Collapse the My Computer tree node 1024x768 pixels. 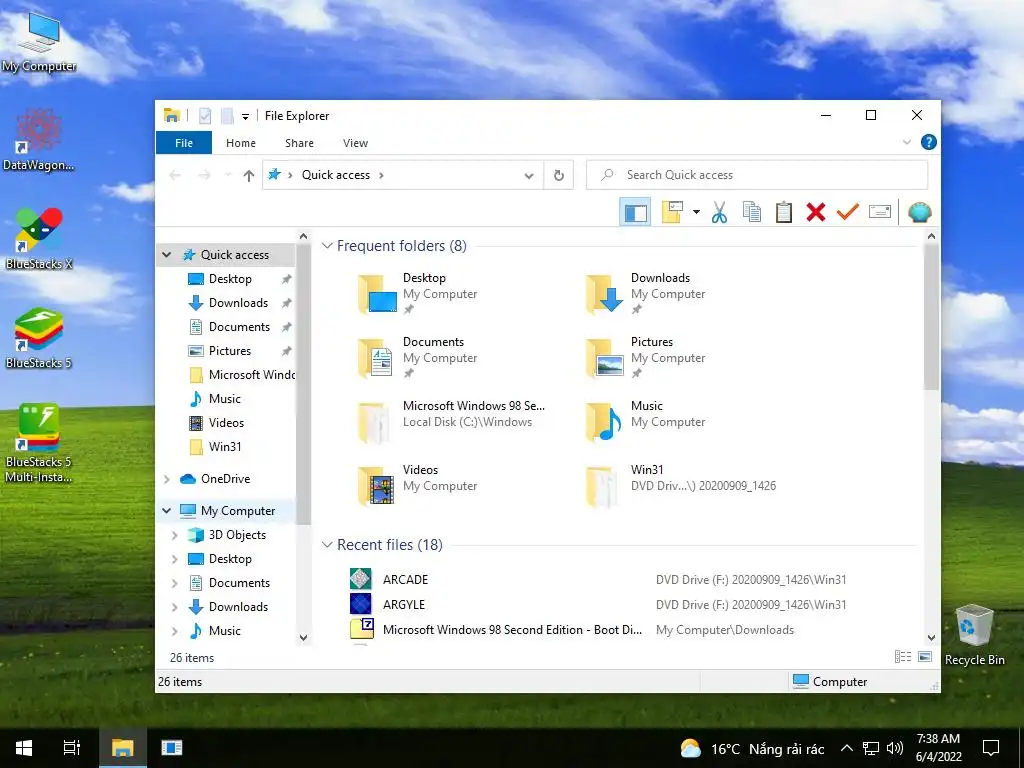coord(167,511)
